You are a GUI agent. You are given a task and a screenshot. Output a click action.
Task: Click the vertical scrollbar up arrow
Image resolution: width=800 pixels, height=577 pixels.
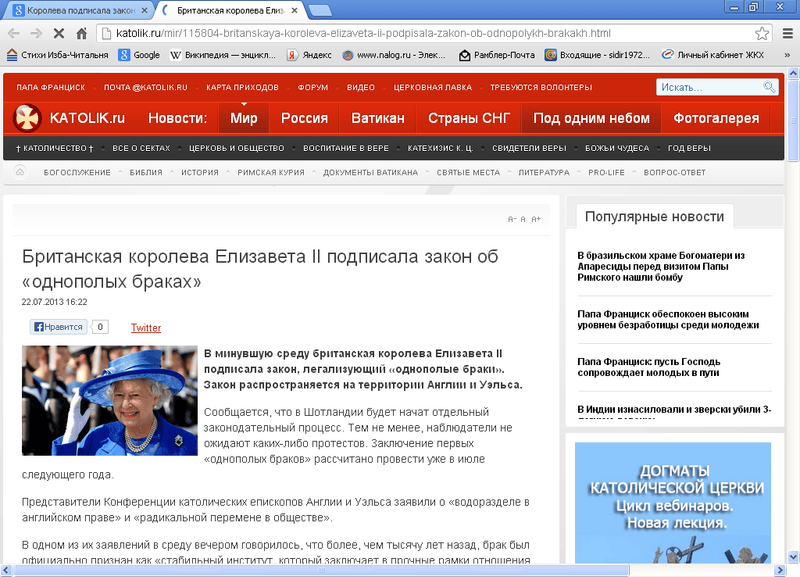[793, 73]
